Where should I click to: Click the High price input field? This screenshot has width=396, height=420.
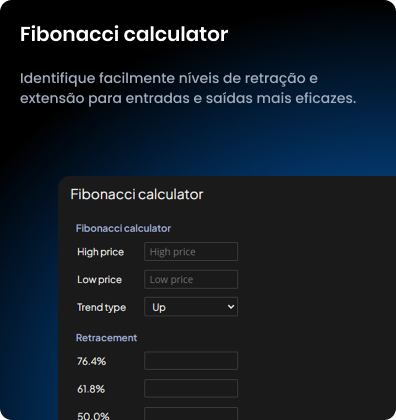tap(191, 252)
